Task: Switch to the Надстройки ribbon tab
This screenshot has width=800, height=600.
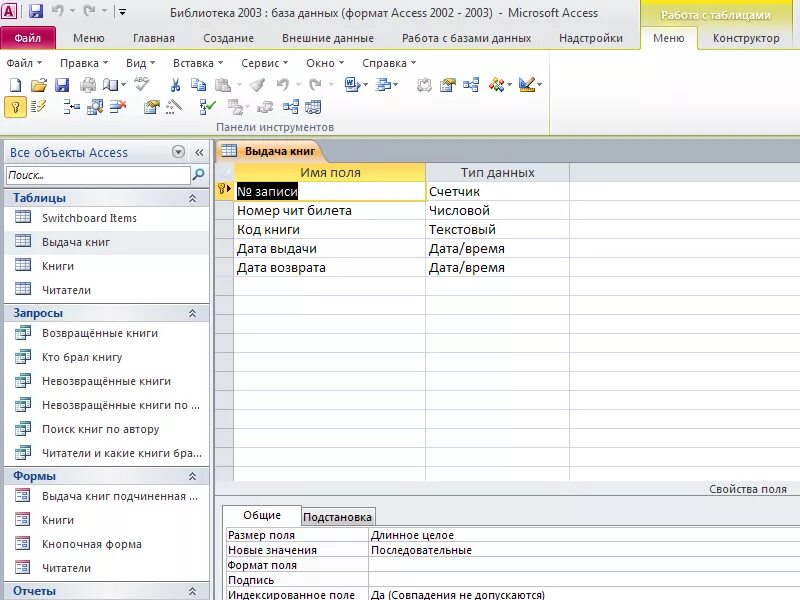Action: [x=590, y=38]
